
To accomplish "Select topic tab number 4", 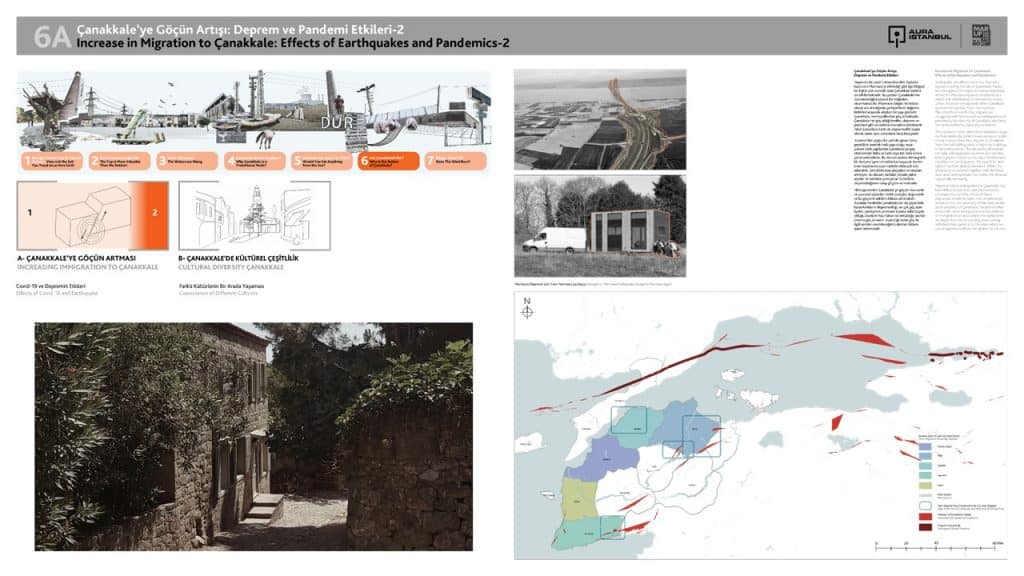I will (x=255, y=160).
